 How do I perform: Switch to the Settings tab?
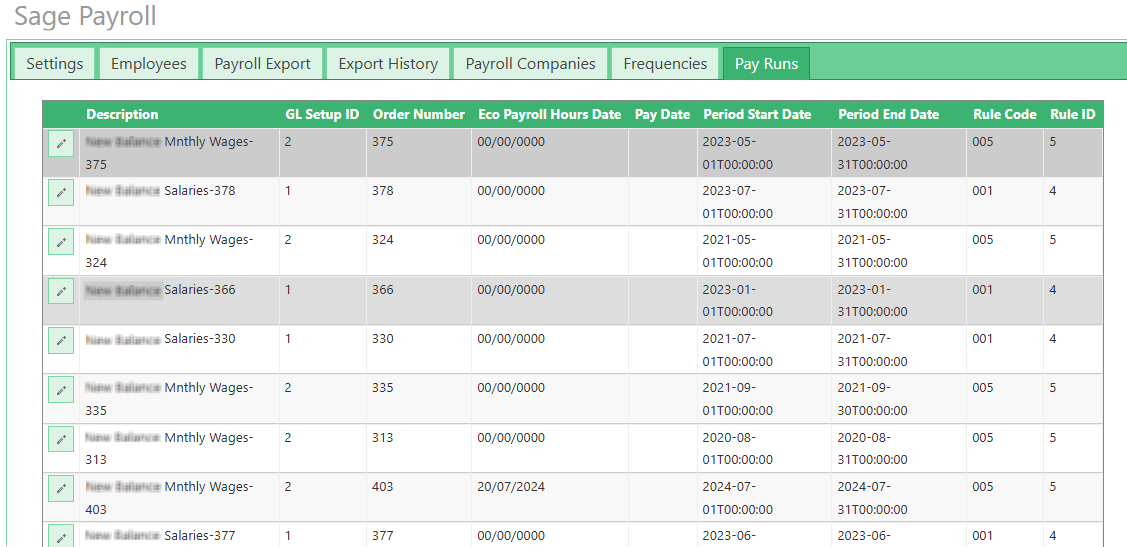55,63
